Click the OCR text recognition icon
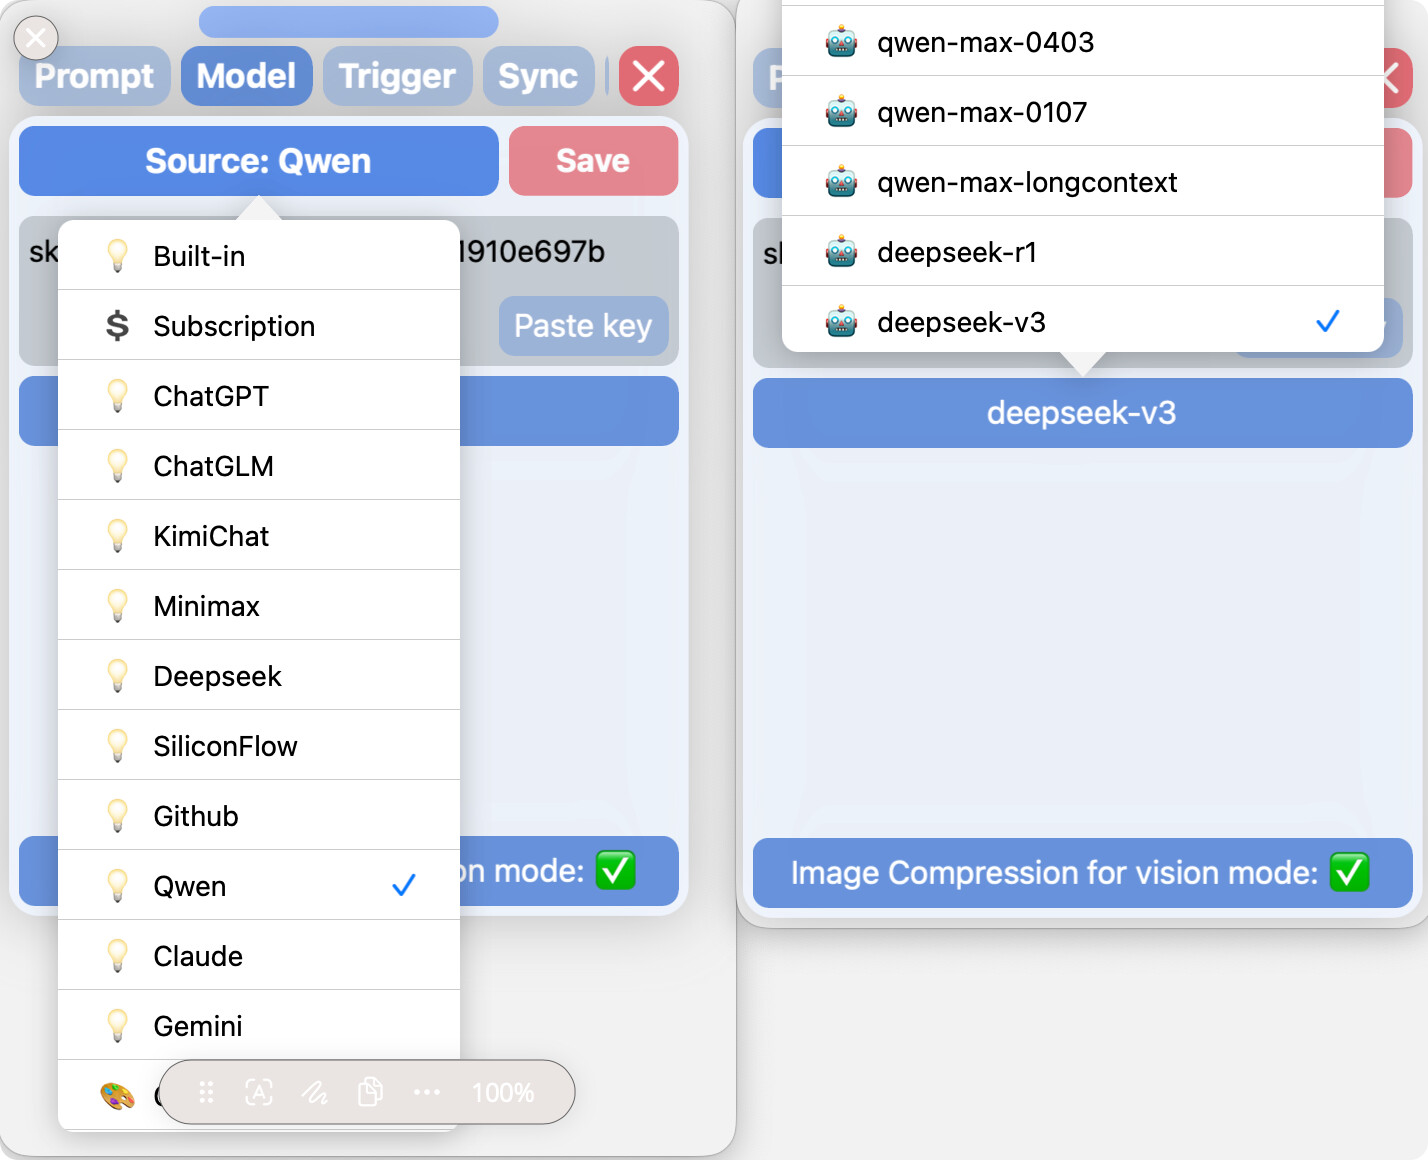Screen dimensions: 1428x1160 point(259,1092)
